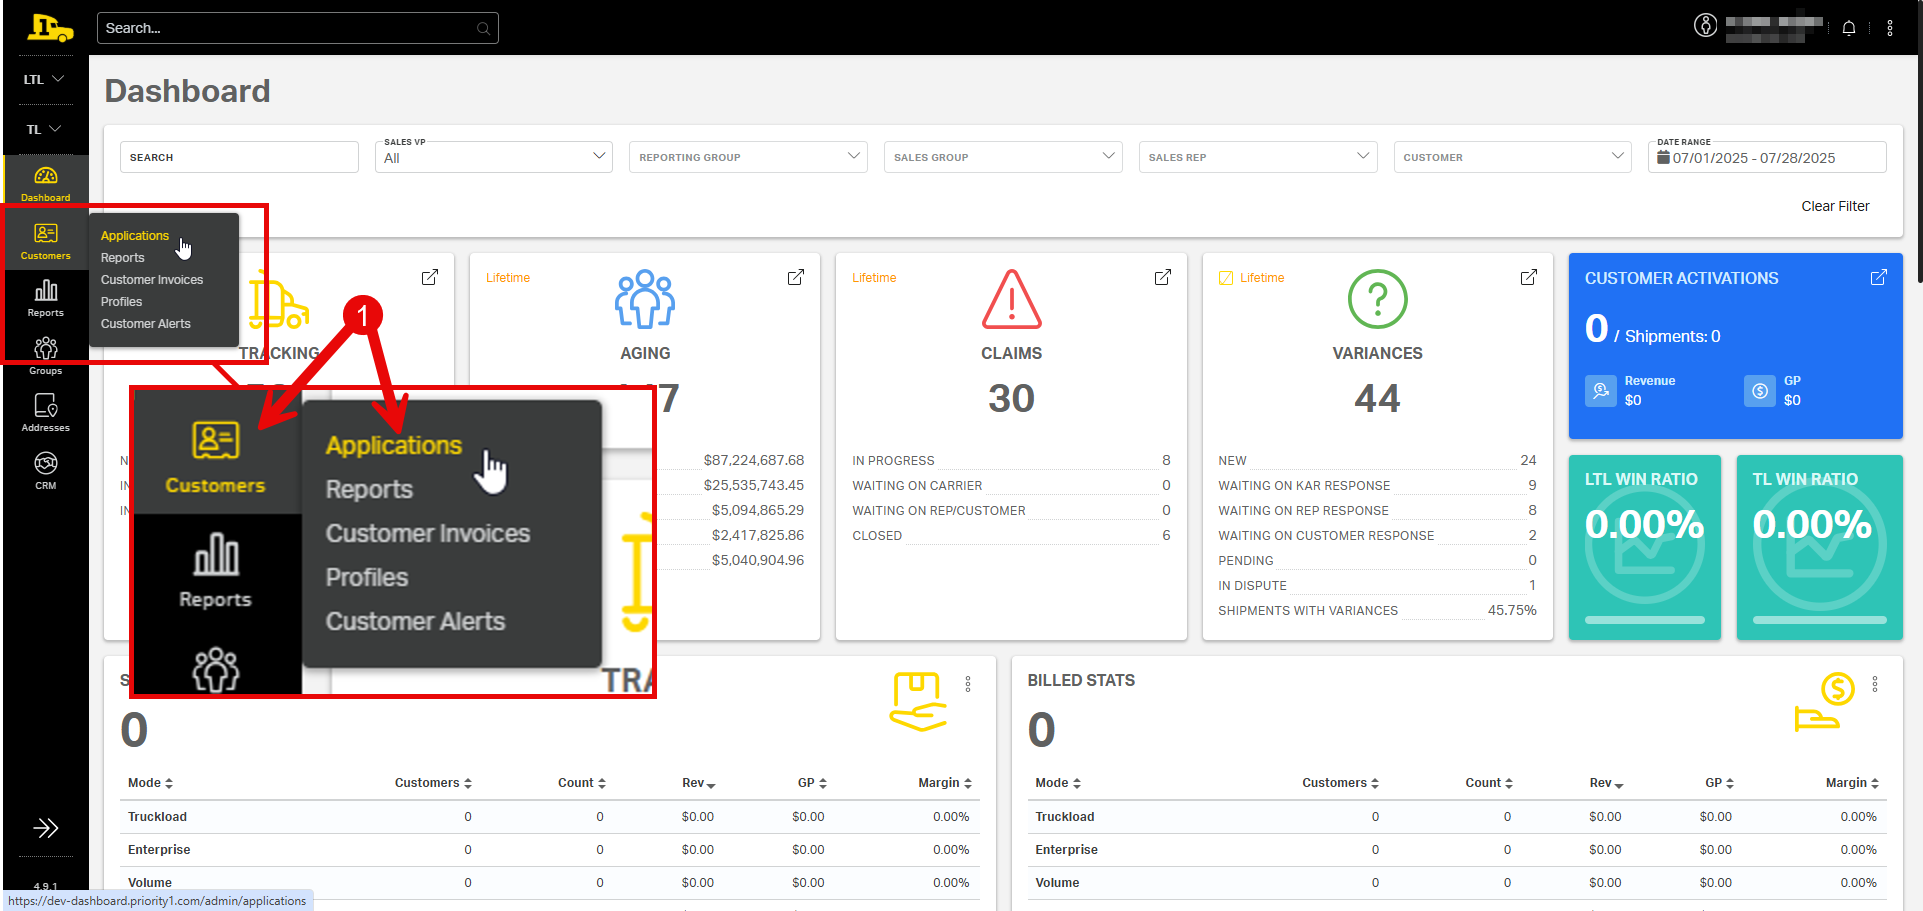
Task: Click the calendar icon in Date Range
Action: point(1664,157)
